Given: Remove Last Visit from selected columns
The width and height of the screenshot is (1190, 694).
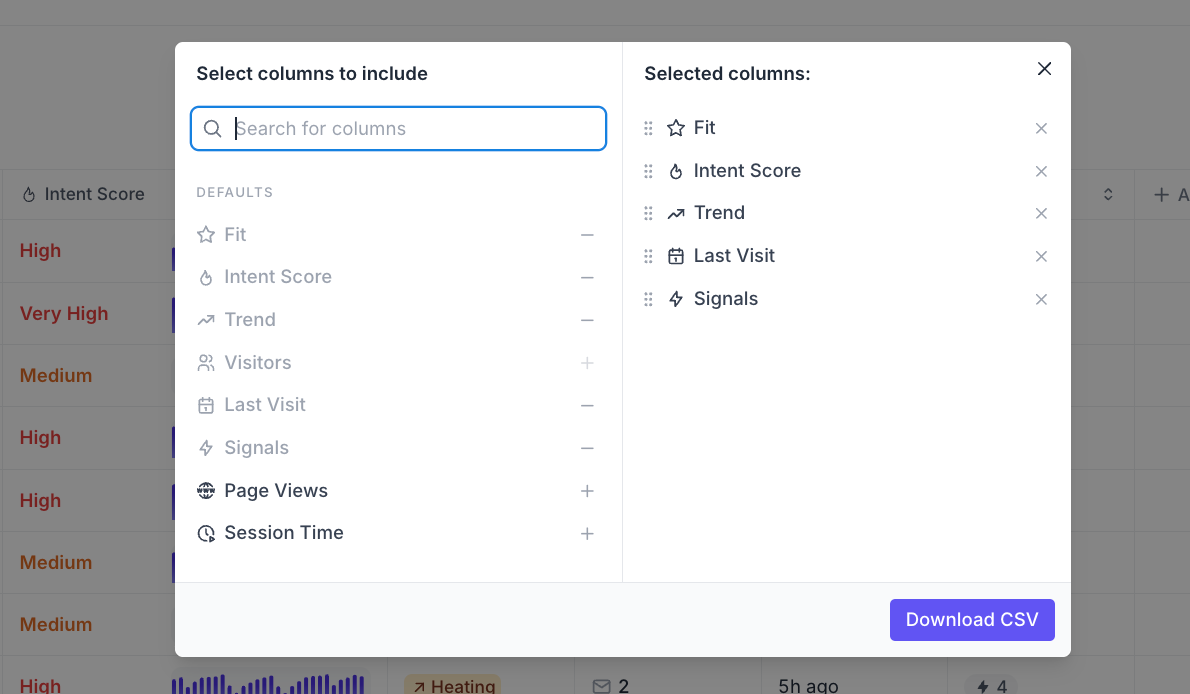Looking at the screenshot, I should 1041,256.
